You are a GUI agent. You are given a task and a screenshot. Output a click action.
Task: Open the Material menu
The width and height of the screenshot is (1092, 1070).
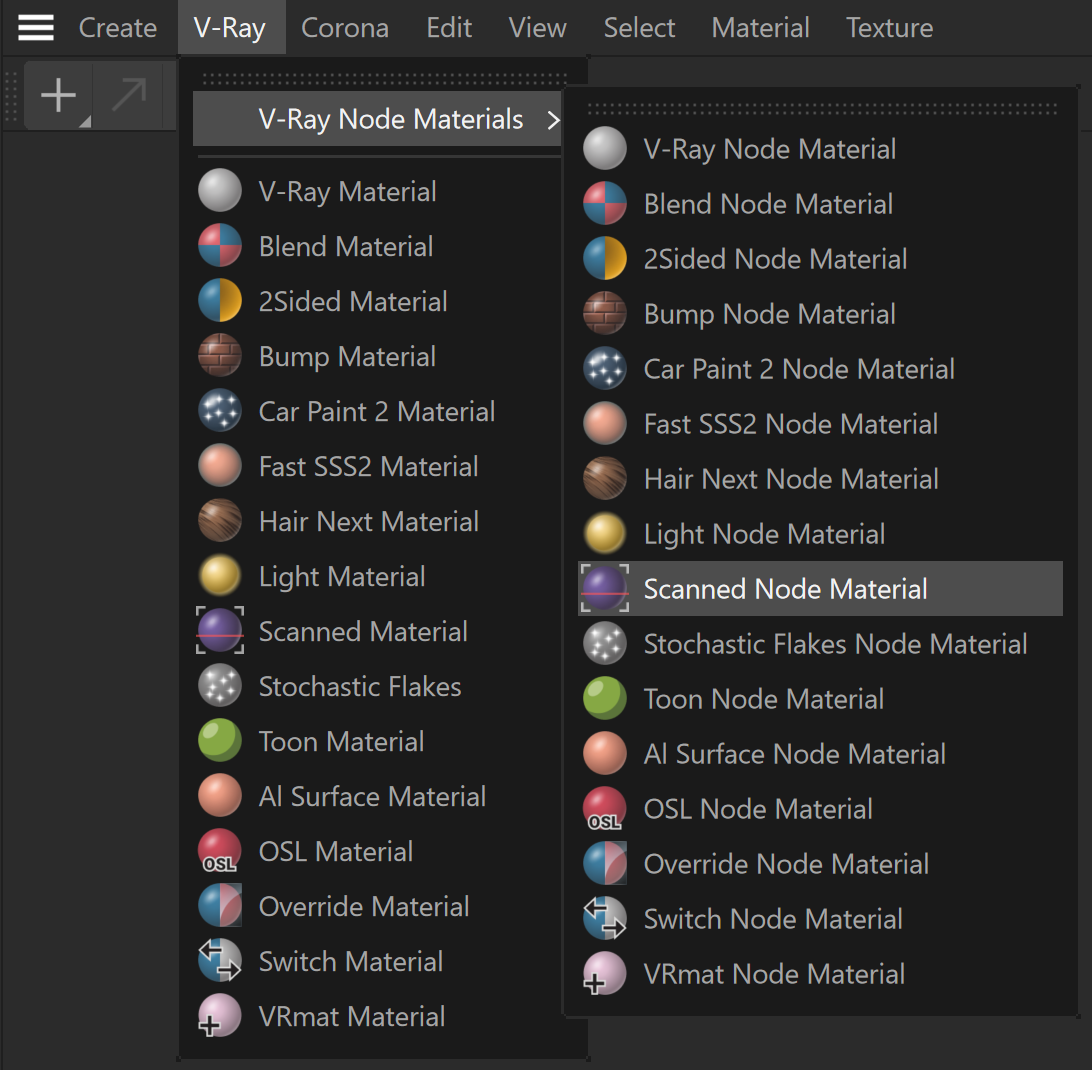tap(760, 28)
